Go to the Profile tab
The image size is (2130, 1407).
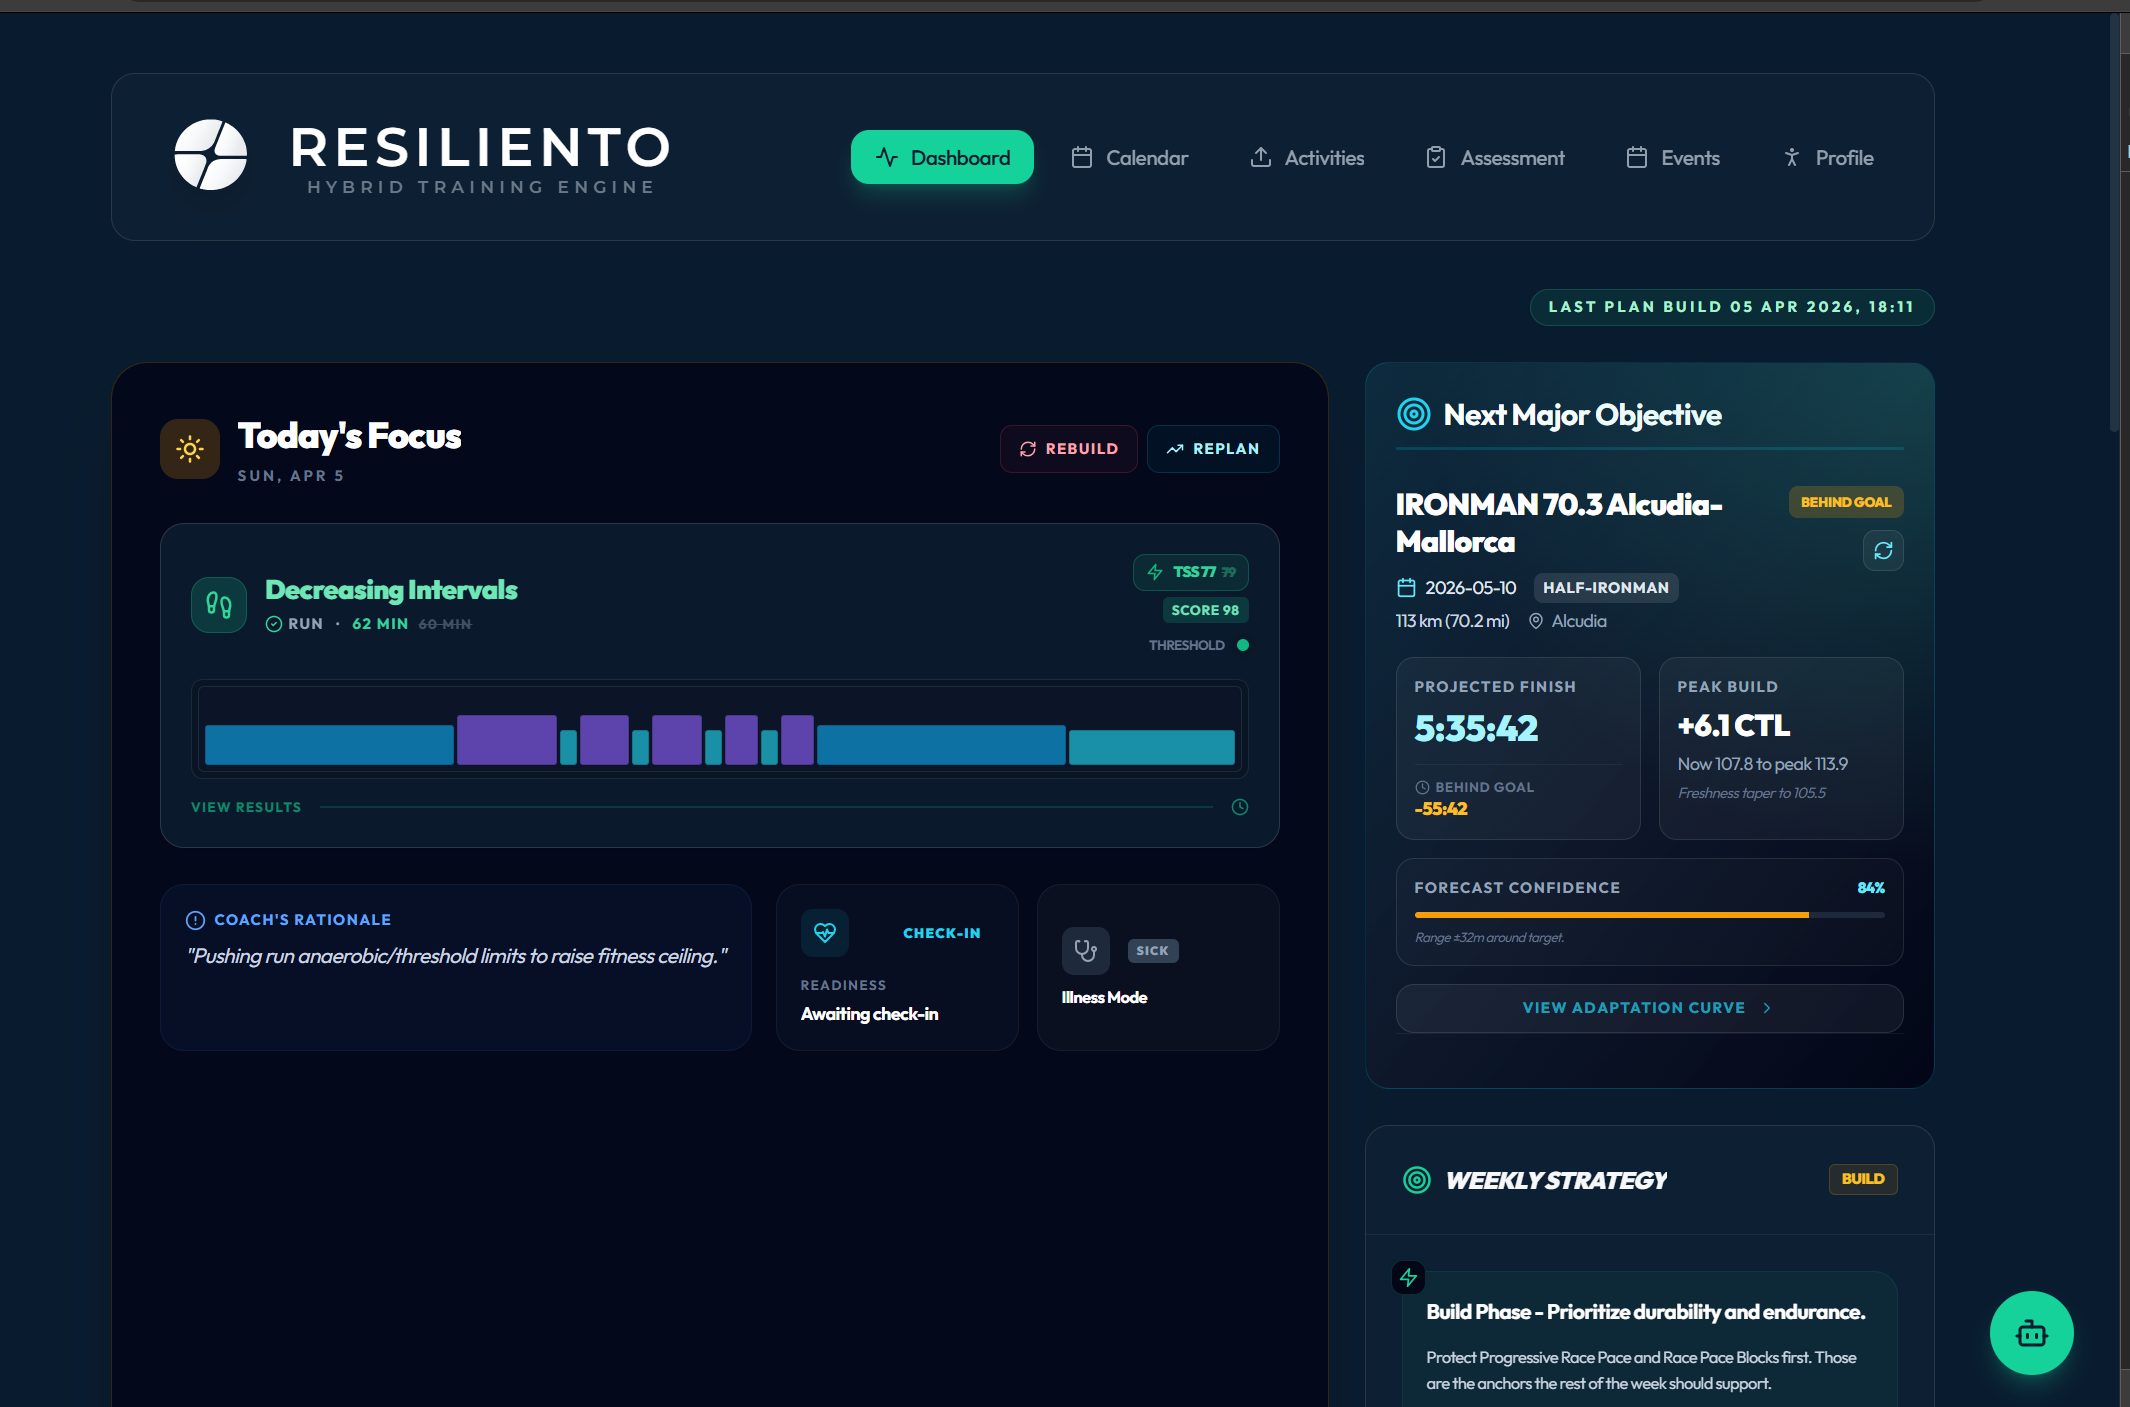pyautogui.click(x=1828, y=158)
